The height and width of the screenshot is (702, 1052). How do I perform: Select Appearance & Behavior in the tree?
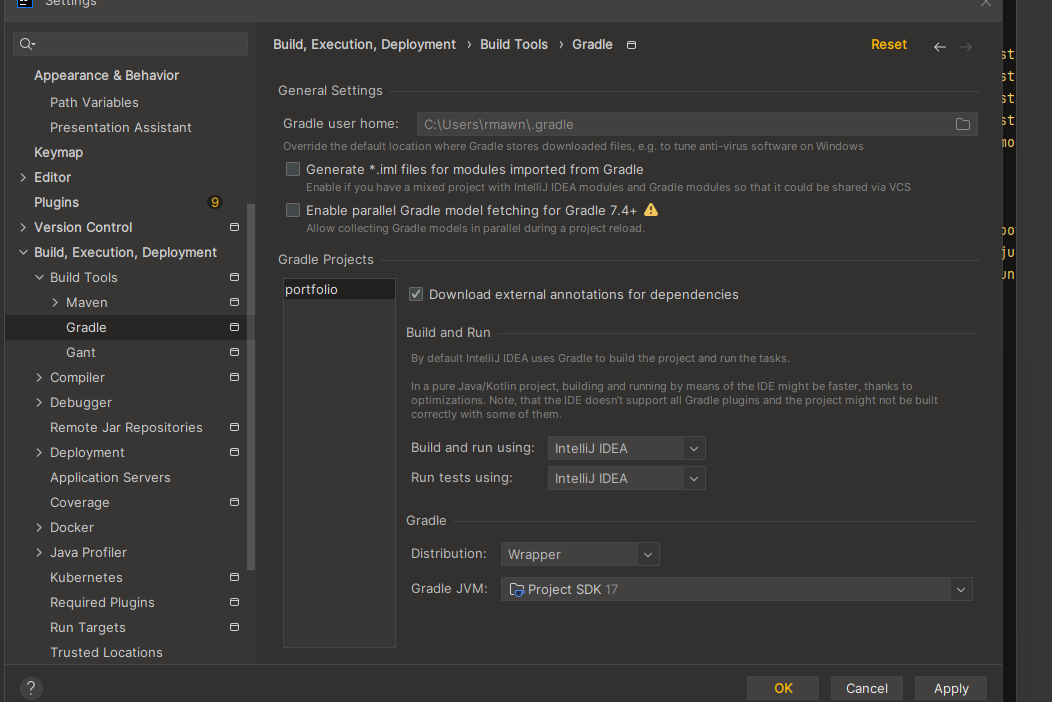pyautogui.click(x=107, y=75)
